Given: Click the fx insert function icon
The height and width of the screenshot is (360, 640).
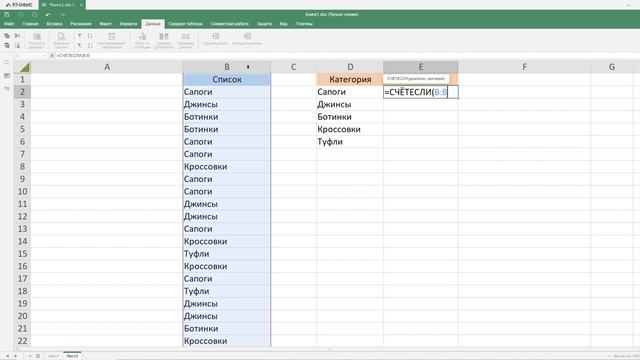Looking at the screenshot, I should pos(52,55).
